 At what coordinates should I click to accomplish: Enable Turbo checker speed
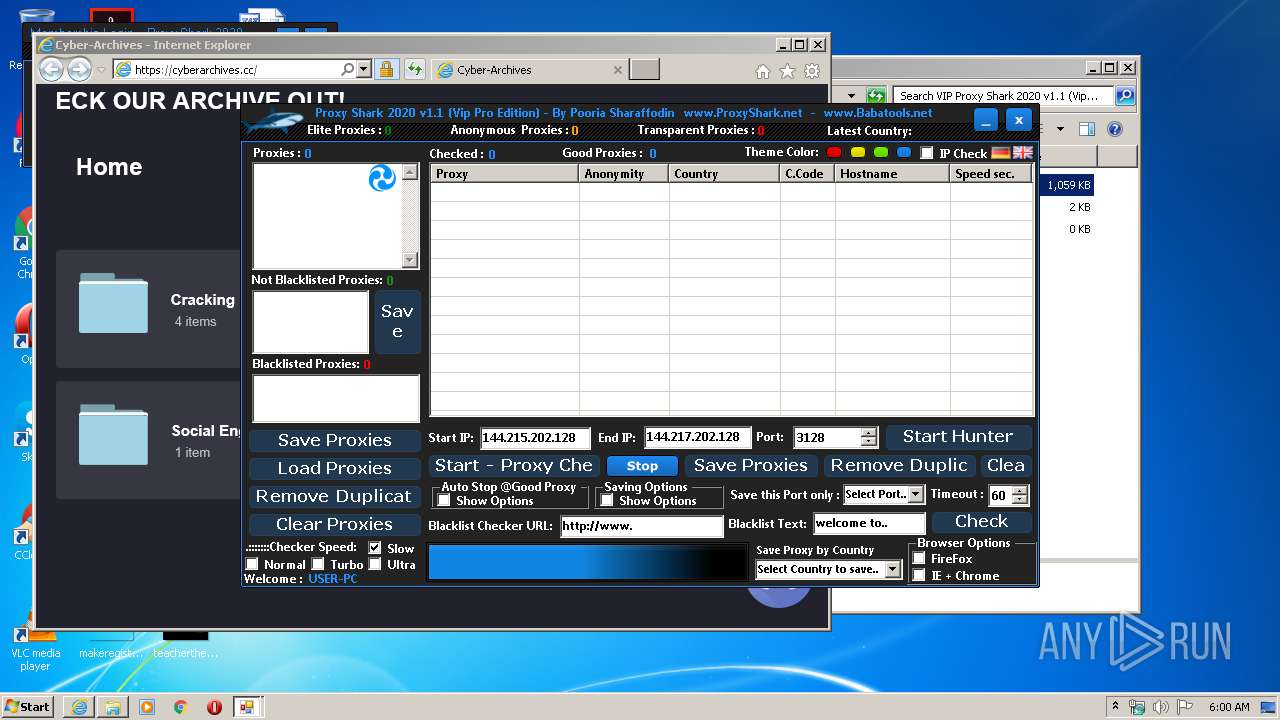(318, 565)
